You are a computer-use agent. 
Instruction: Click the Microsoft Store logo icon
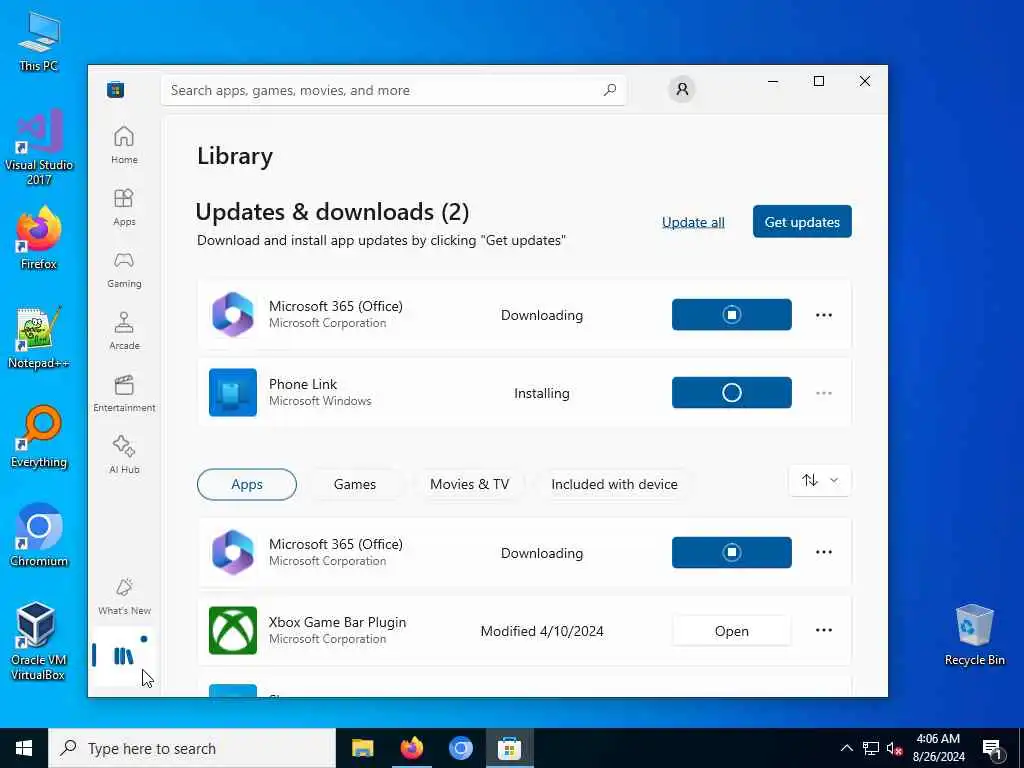pyautogui.click(x=116, y=89)
